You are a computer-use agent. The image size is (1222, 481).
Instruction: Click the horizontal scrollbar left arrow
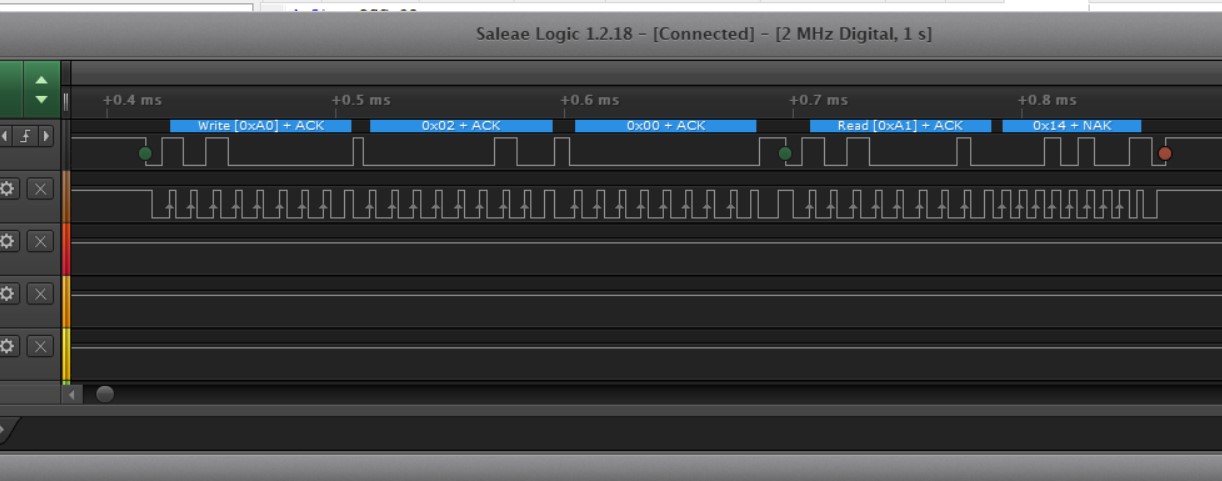(73, 394)
